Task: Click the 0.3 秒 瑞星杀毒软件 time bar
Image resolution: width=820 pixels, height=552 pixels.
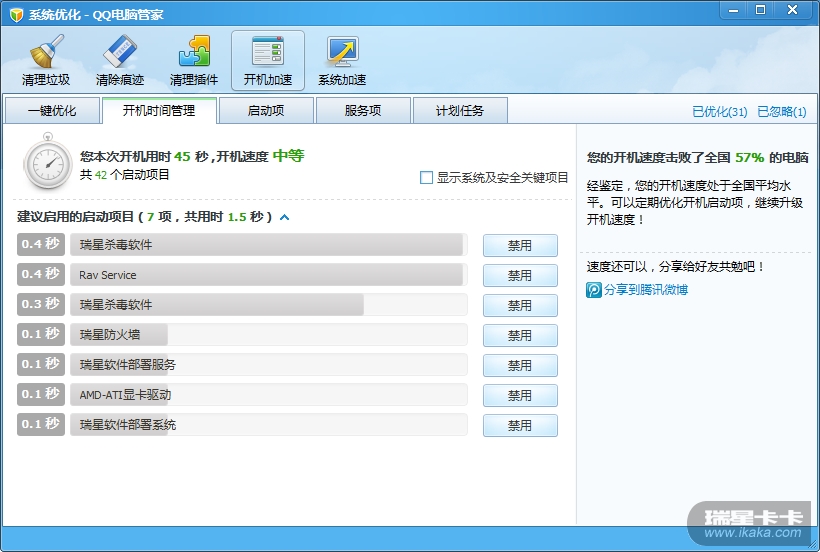Action: pos(269,305)
